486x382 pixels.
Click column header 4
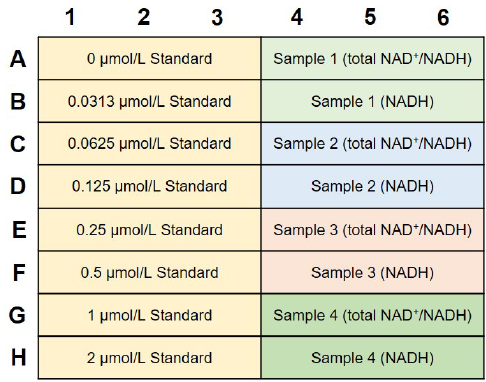pyautogui.click(x=297, y=17)
